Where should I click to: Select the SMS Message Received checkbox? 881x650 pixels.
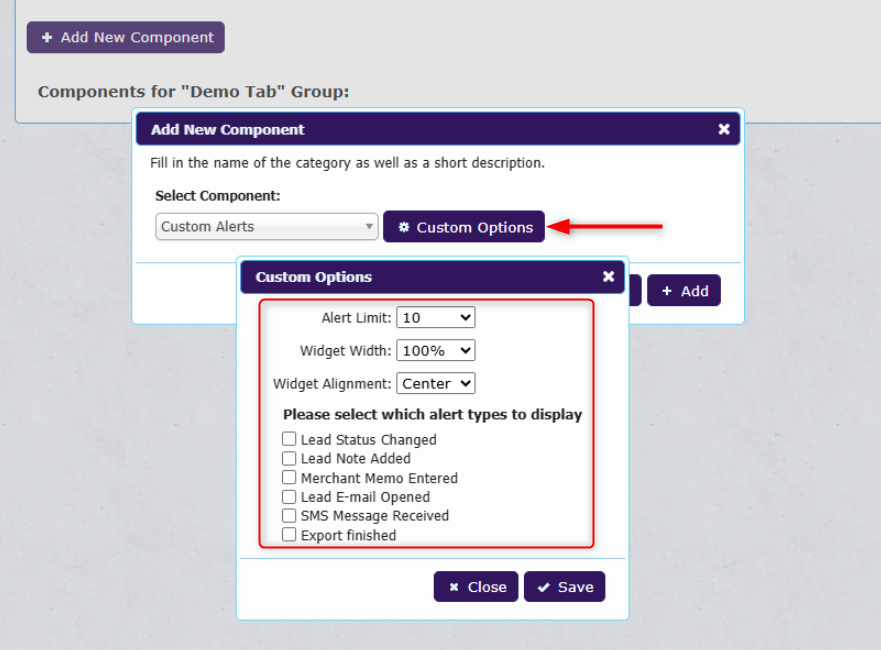click(x=289, y=516)
